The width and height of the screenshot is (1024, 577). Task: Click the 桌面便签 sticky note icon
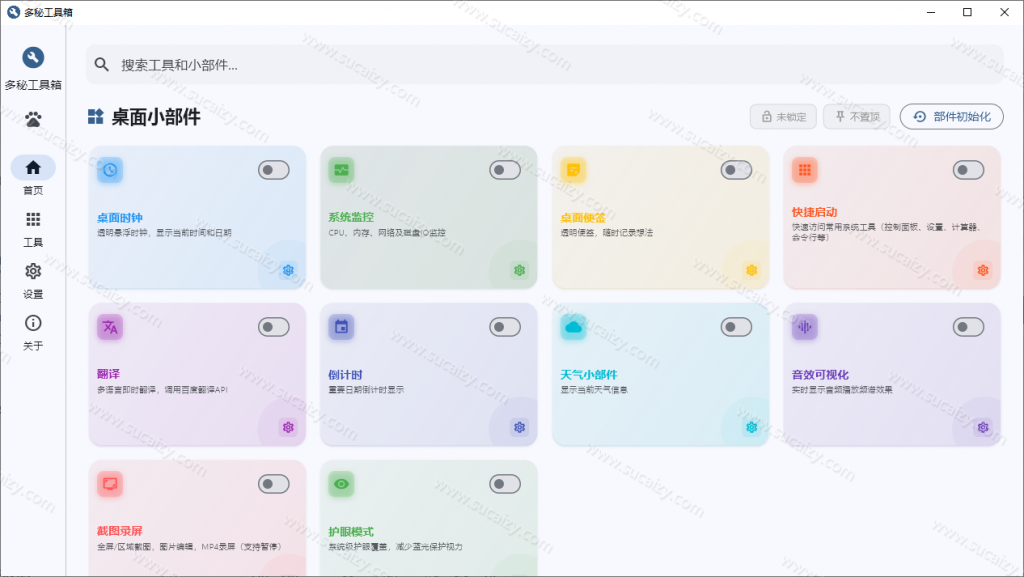click(573, 170)
